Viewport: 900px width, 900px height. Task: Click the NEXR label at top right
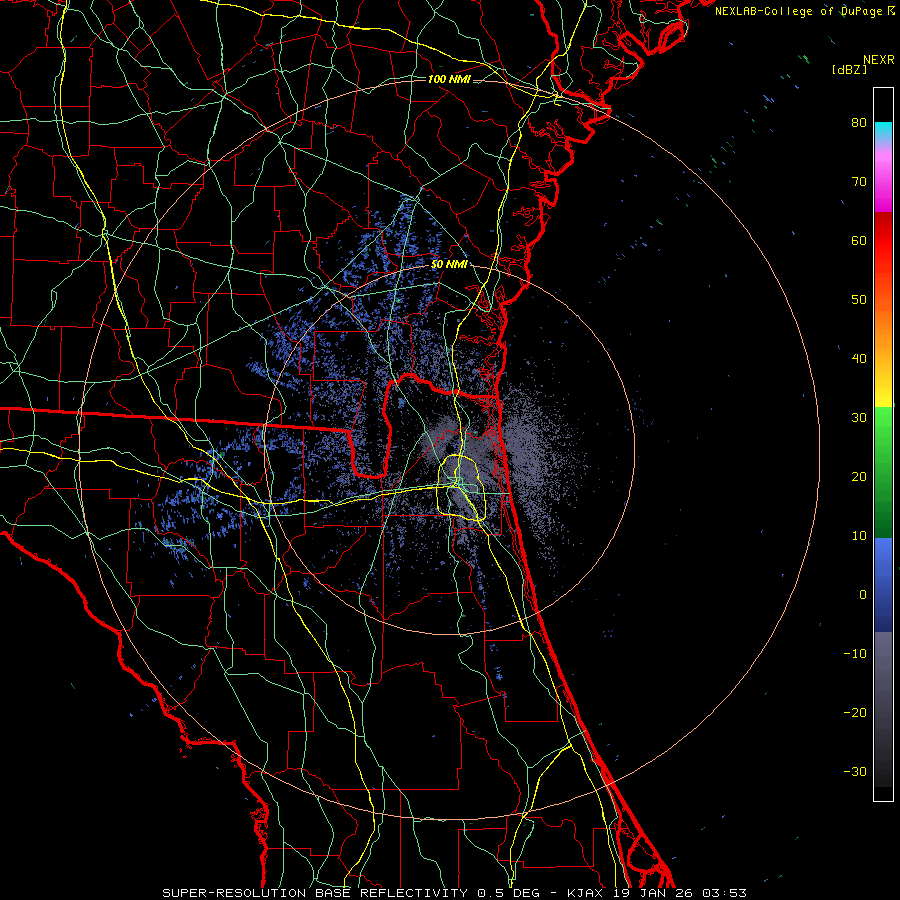[x=878, y=60]
